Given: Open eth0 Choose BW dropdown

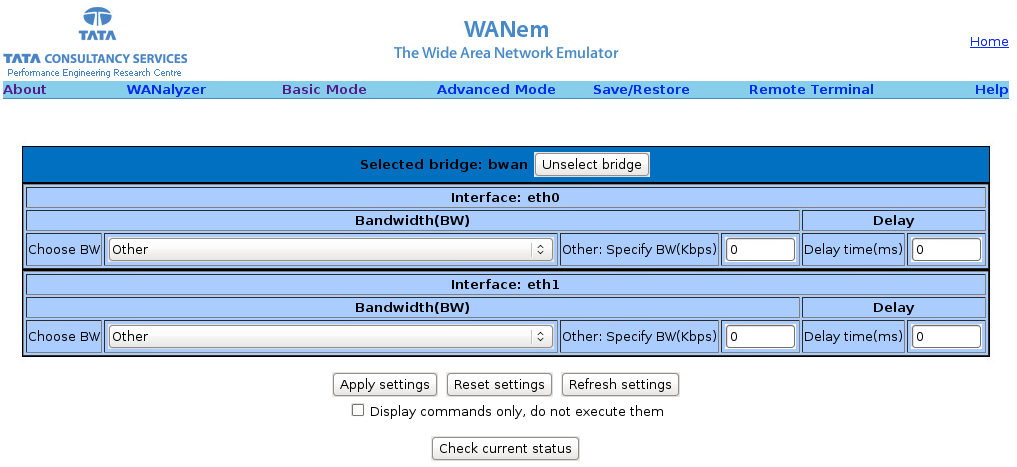Looking at the screenshot, I should [331, 249].
